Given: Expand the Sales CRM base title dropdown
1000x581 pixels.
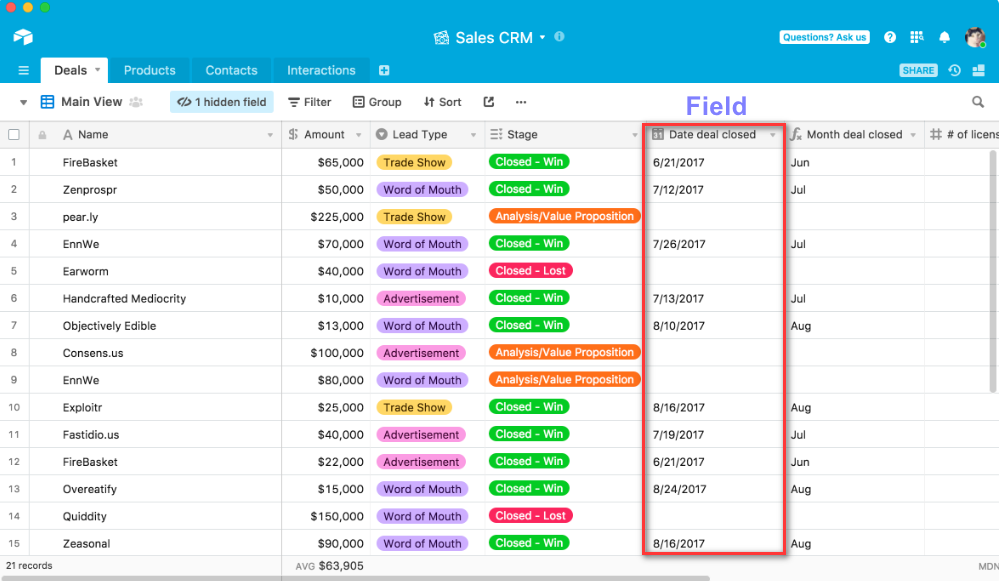Looking at the screenshot, I should pyautogui.click(x=542, y=37).
